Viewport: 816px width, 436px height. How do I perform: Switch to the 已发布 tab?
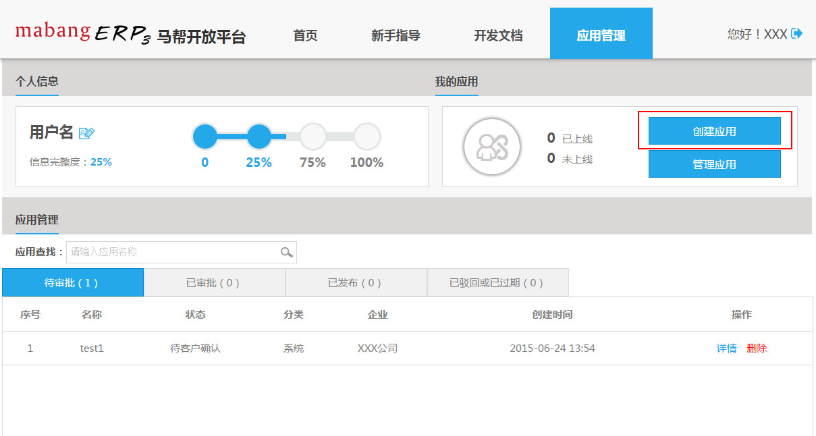coord(355,283)
